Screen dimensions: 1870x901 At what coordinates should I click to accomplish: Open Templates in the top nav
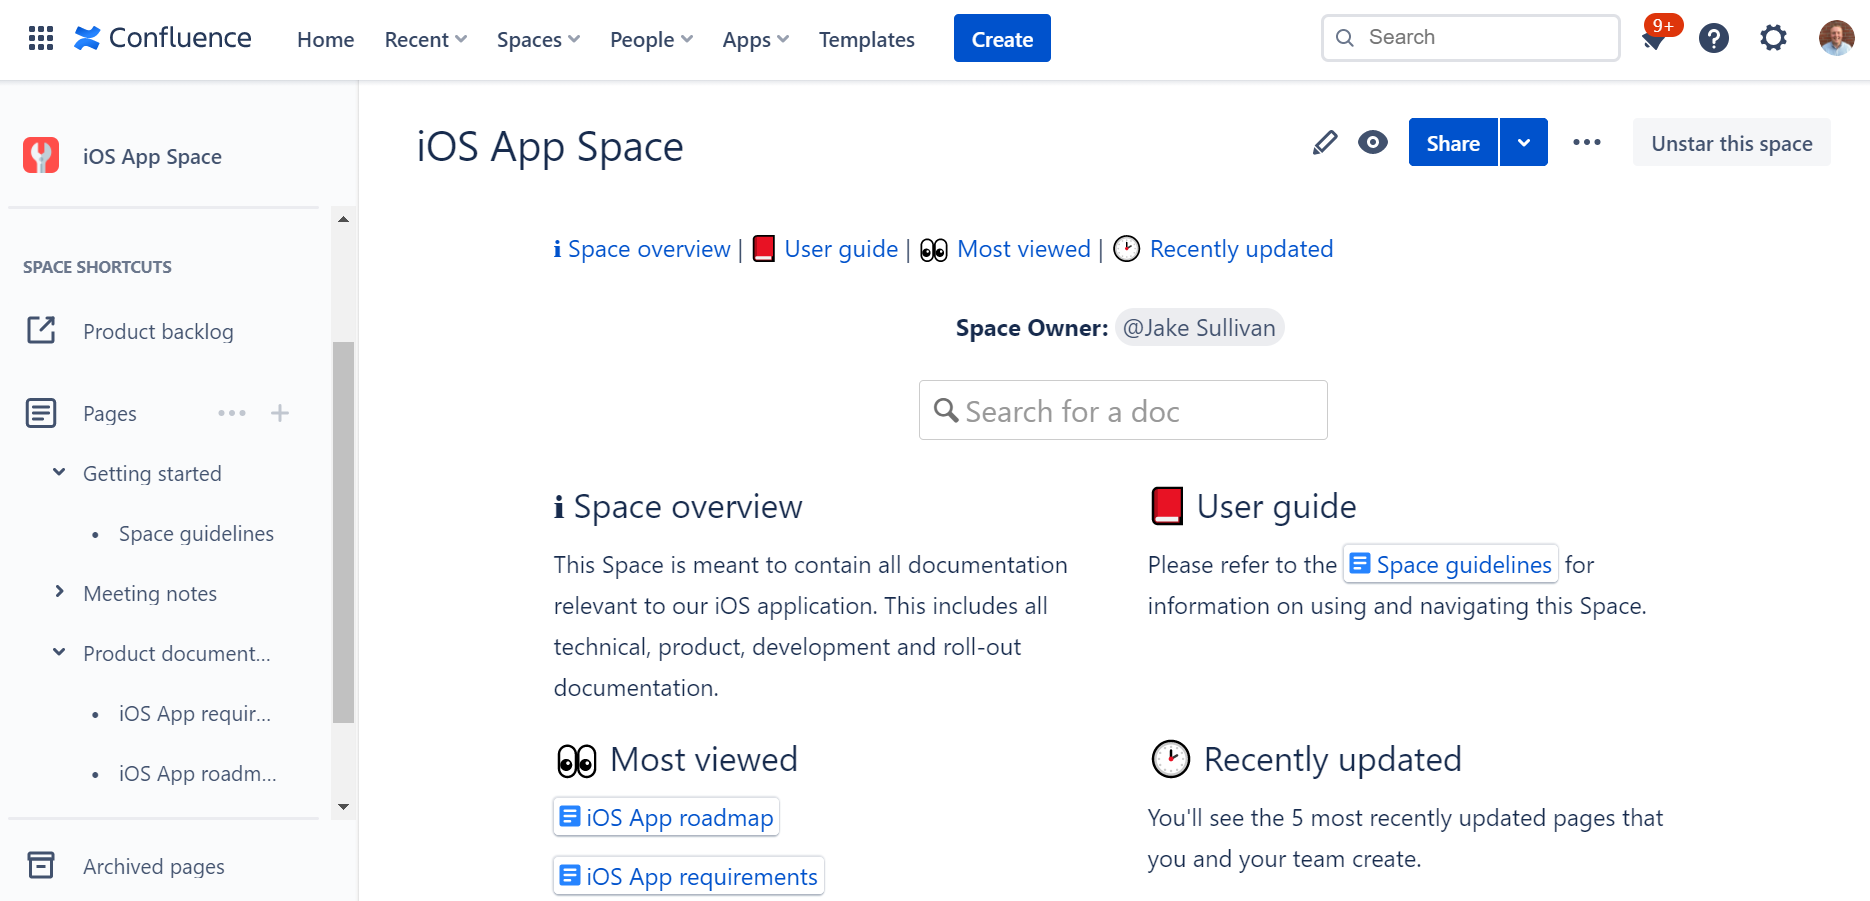coord(867,39)
